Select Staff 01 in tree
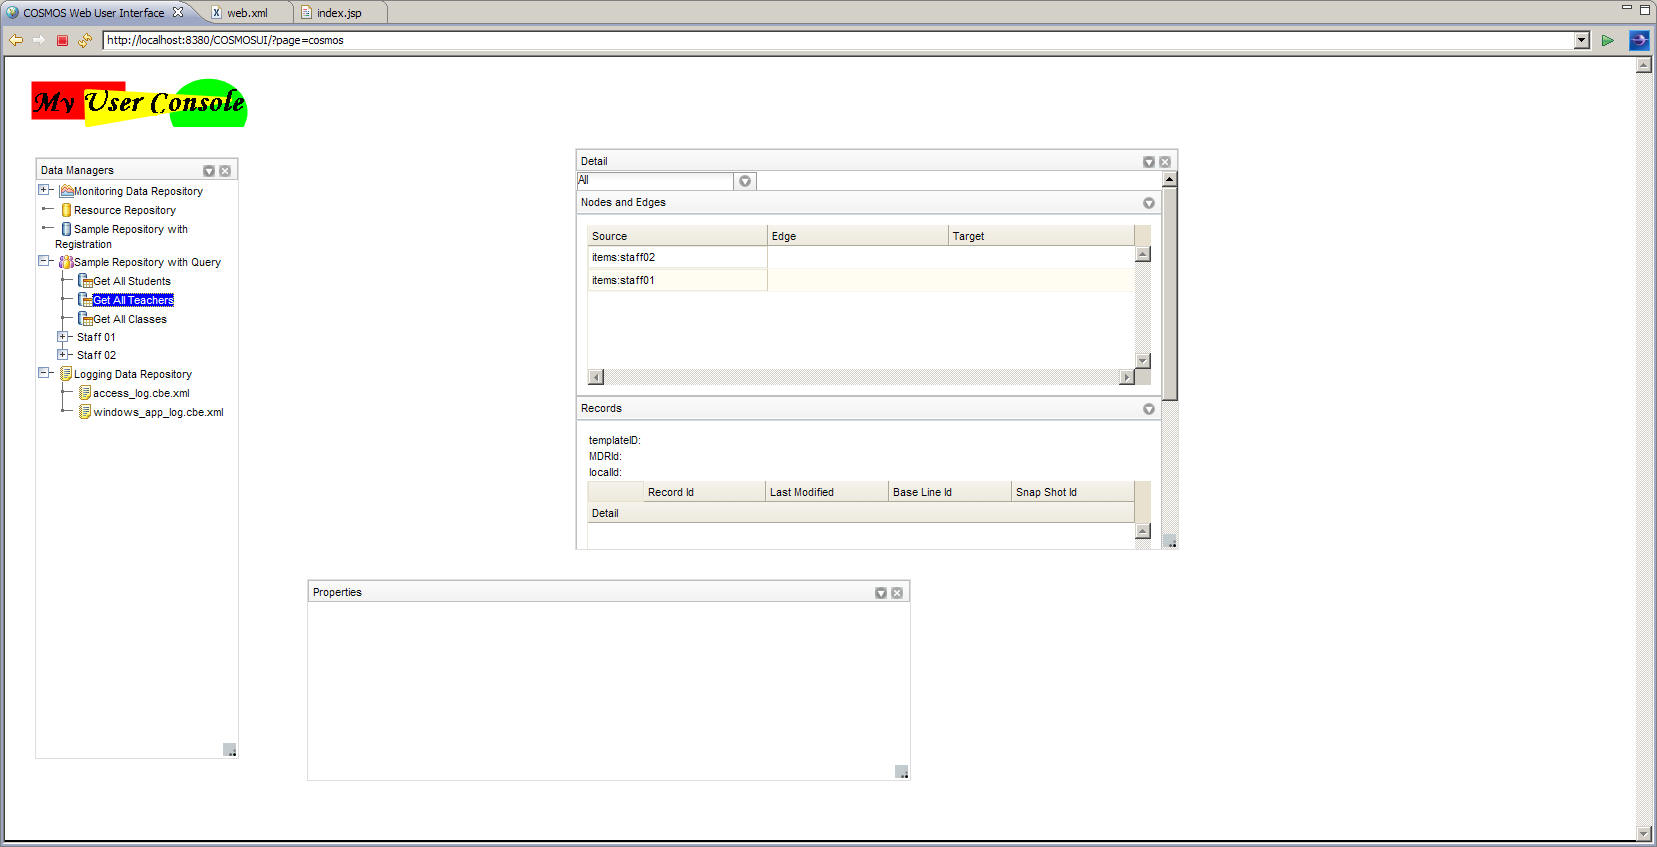Screen dimensions: 1657x847 coord(96,337)
